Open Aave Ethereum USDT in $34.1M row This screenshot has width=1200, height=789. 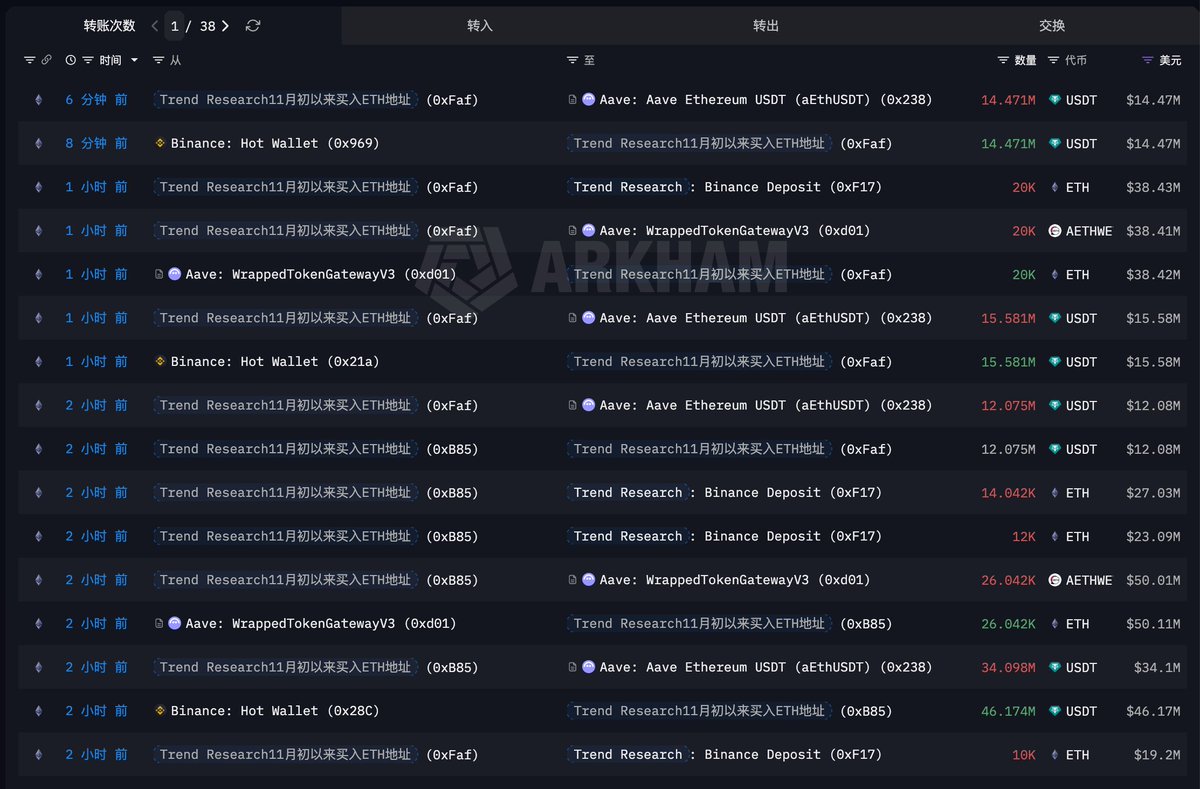click(766, 667)
